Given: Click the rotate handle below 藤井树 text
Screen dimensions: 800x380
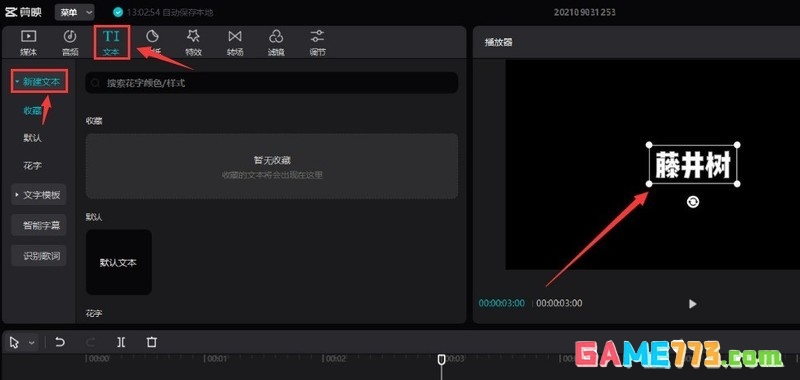Looking at the screenshot, I should point(693,202).
